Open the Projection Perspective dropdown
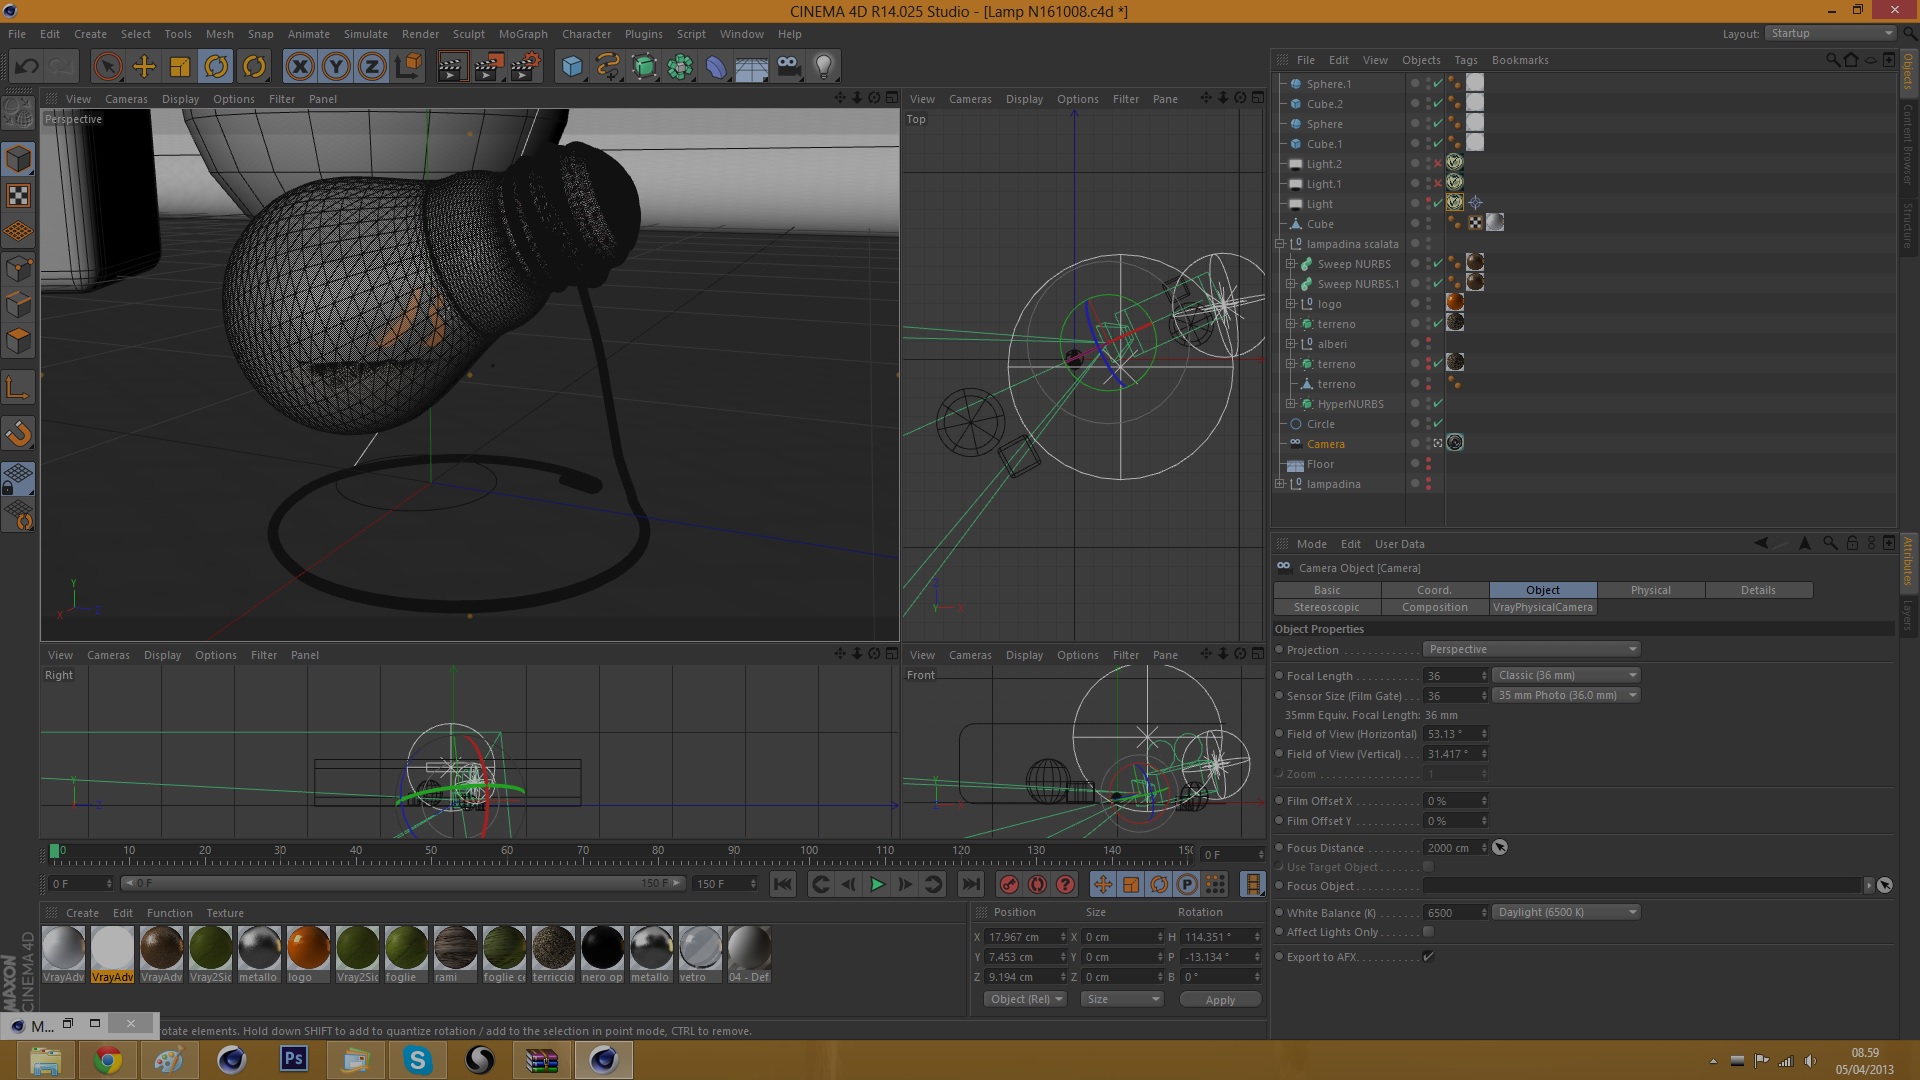Image resolution: width=1920 pixels, height=1080 pixels. tap(1531, 649)
